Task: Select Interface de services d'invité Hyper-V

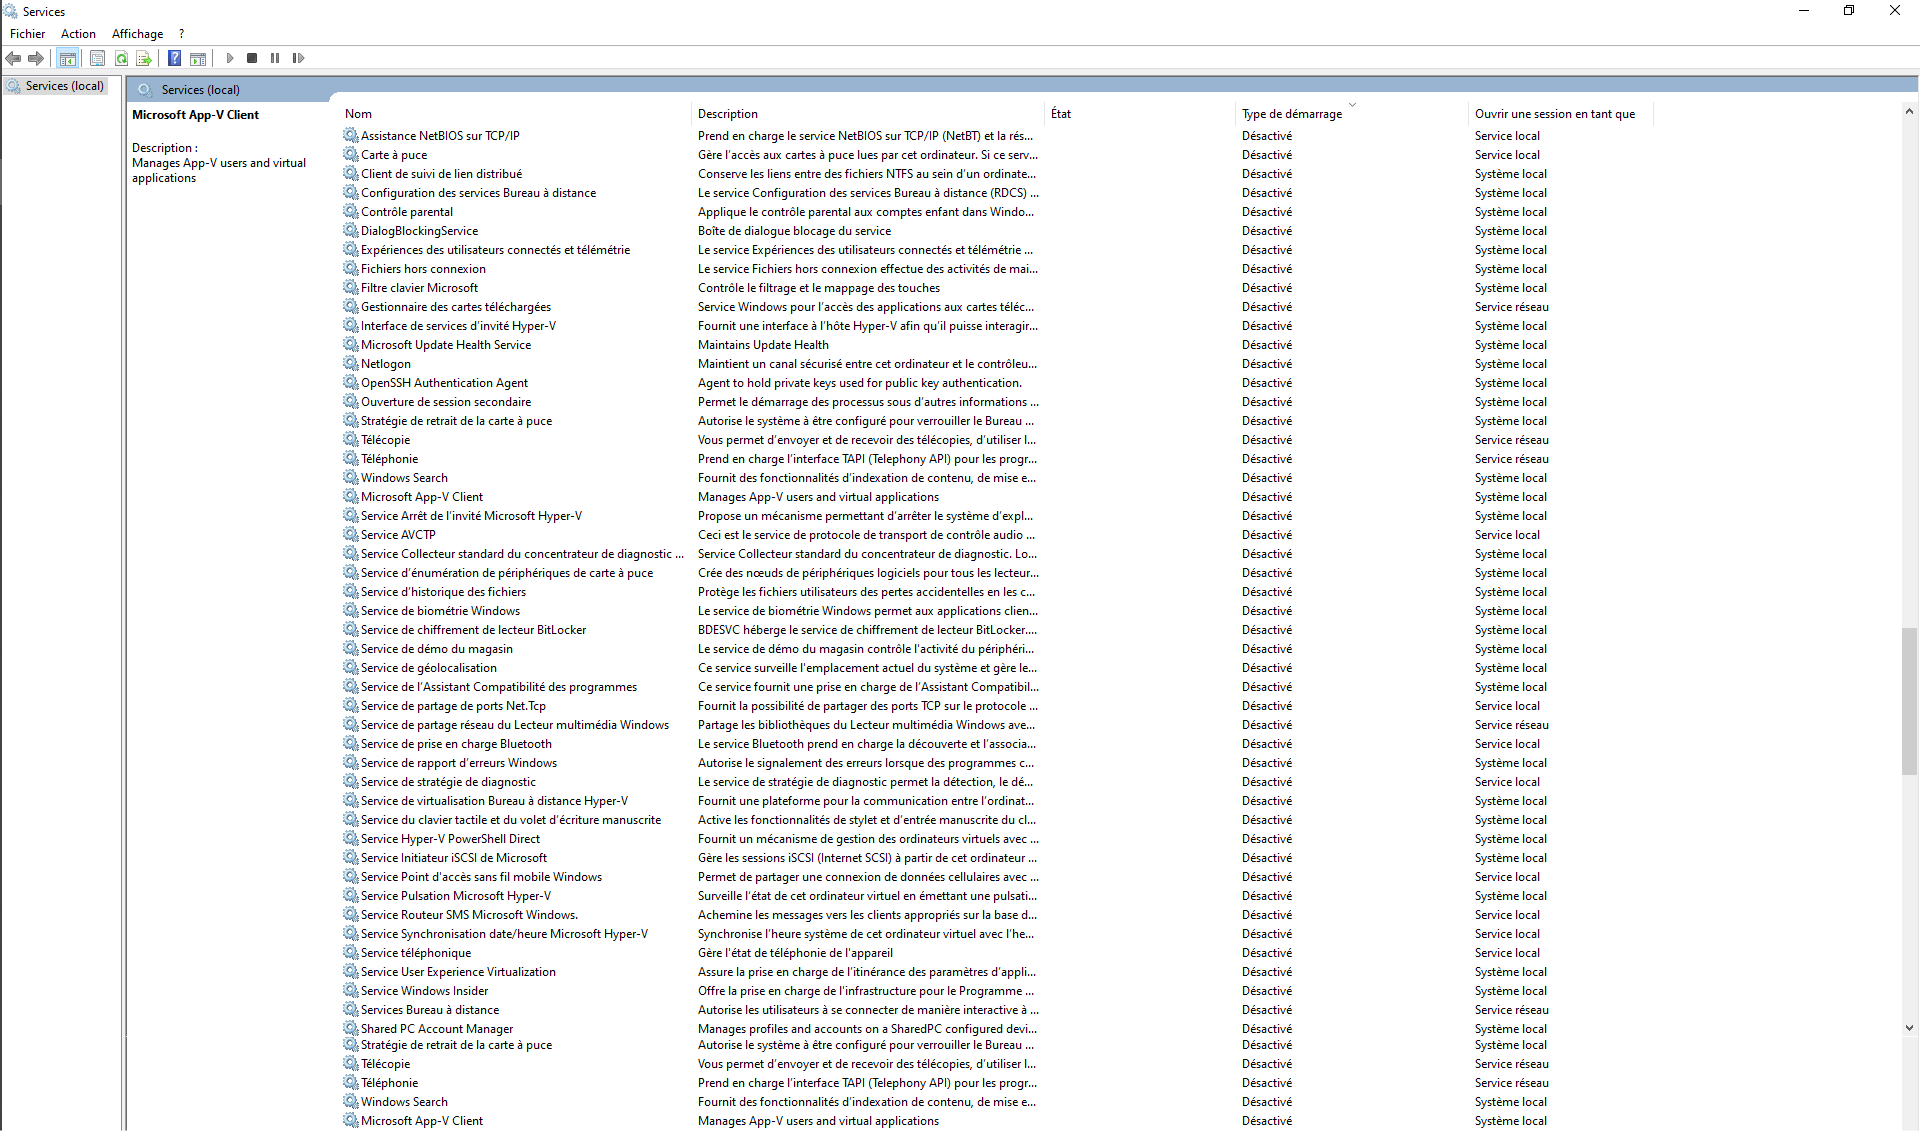Action: 458,326
